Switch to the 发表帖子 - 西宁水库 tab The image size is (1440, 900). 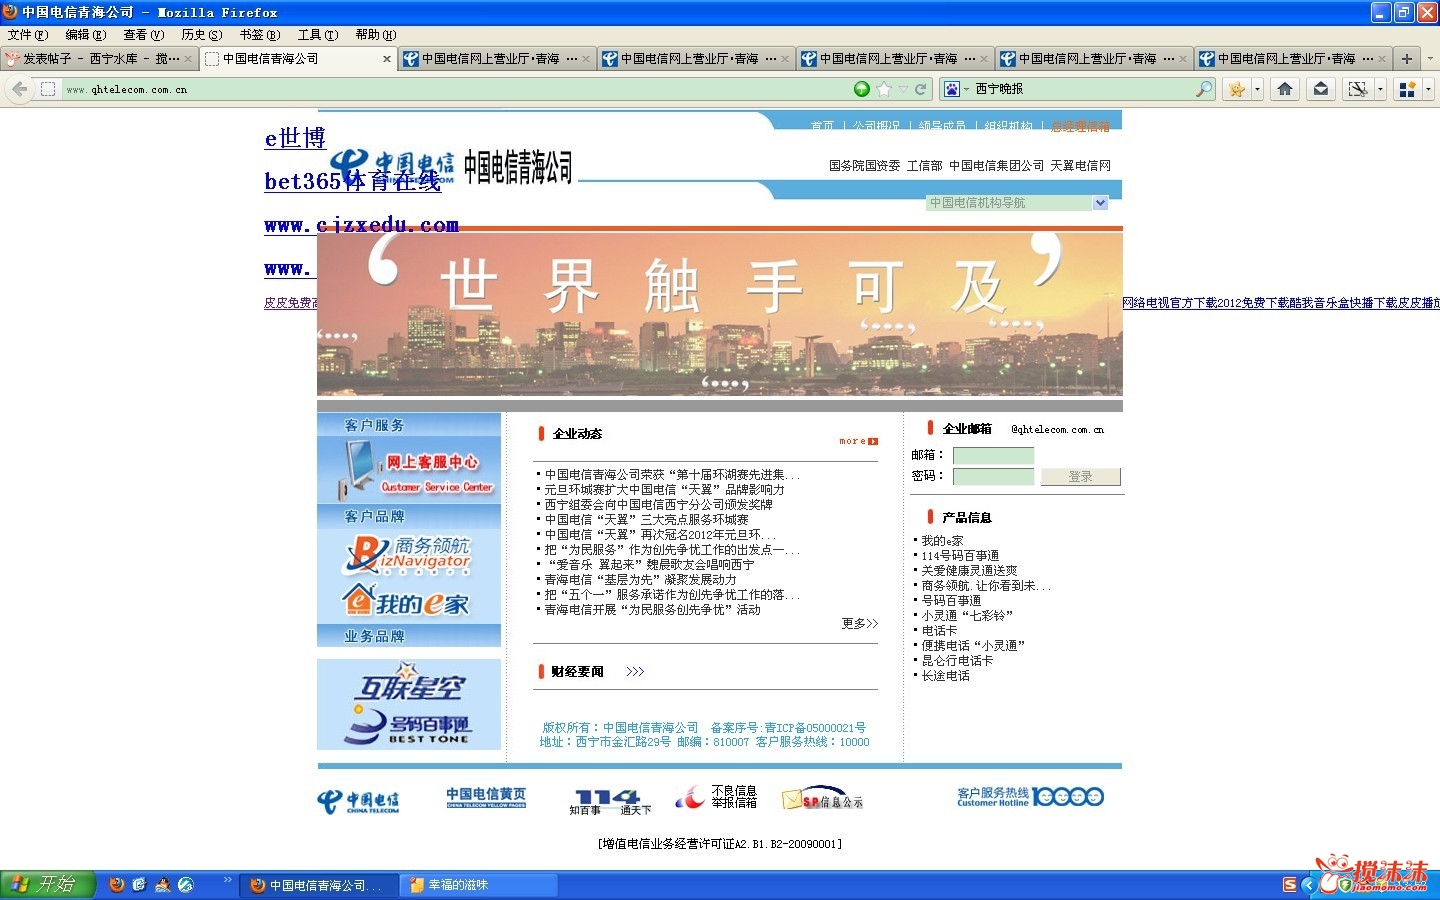98,59
